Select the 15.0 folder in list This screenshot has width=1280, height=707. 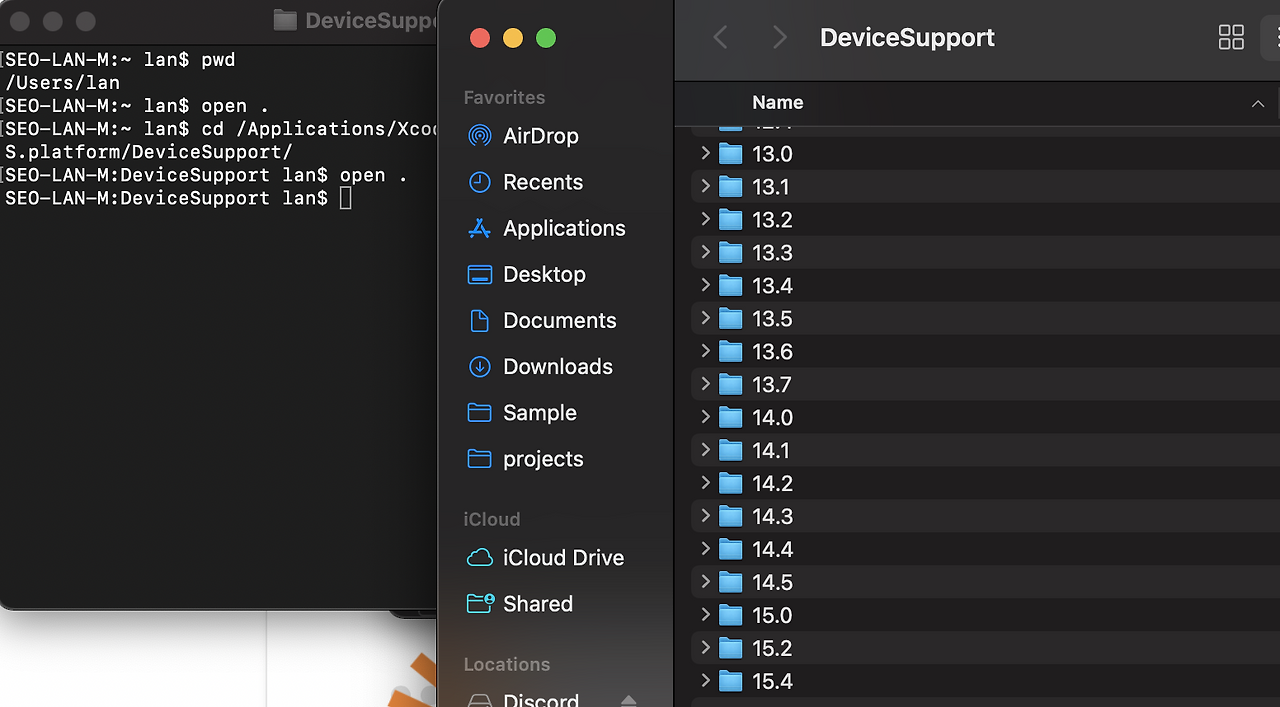click(x=985, y=615)
